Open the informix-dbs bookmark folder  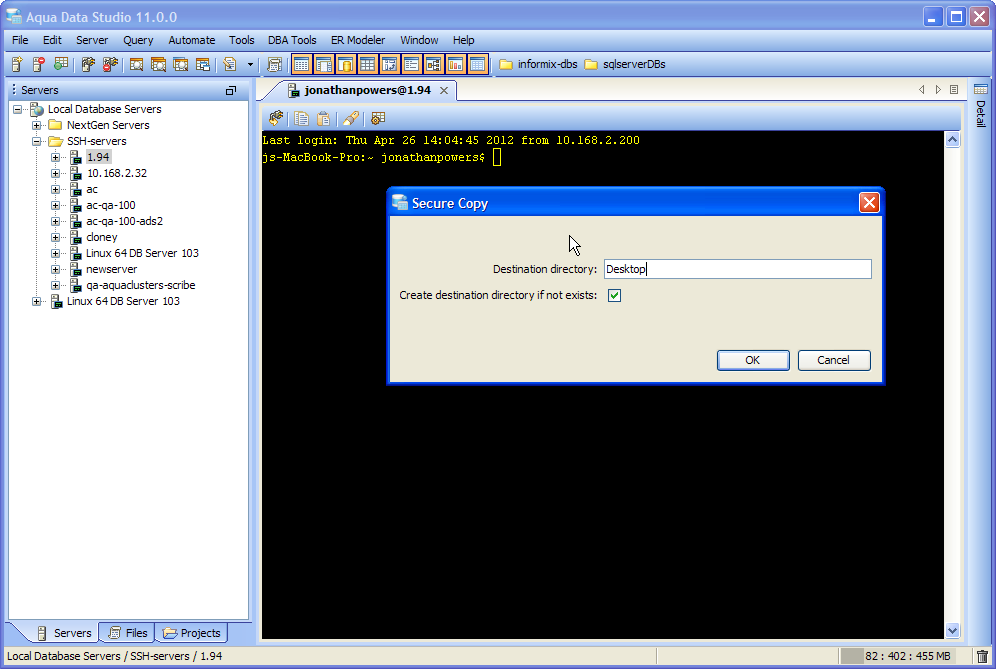click(539, 64)
